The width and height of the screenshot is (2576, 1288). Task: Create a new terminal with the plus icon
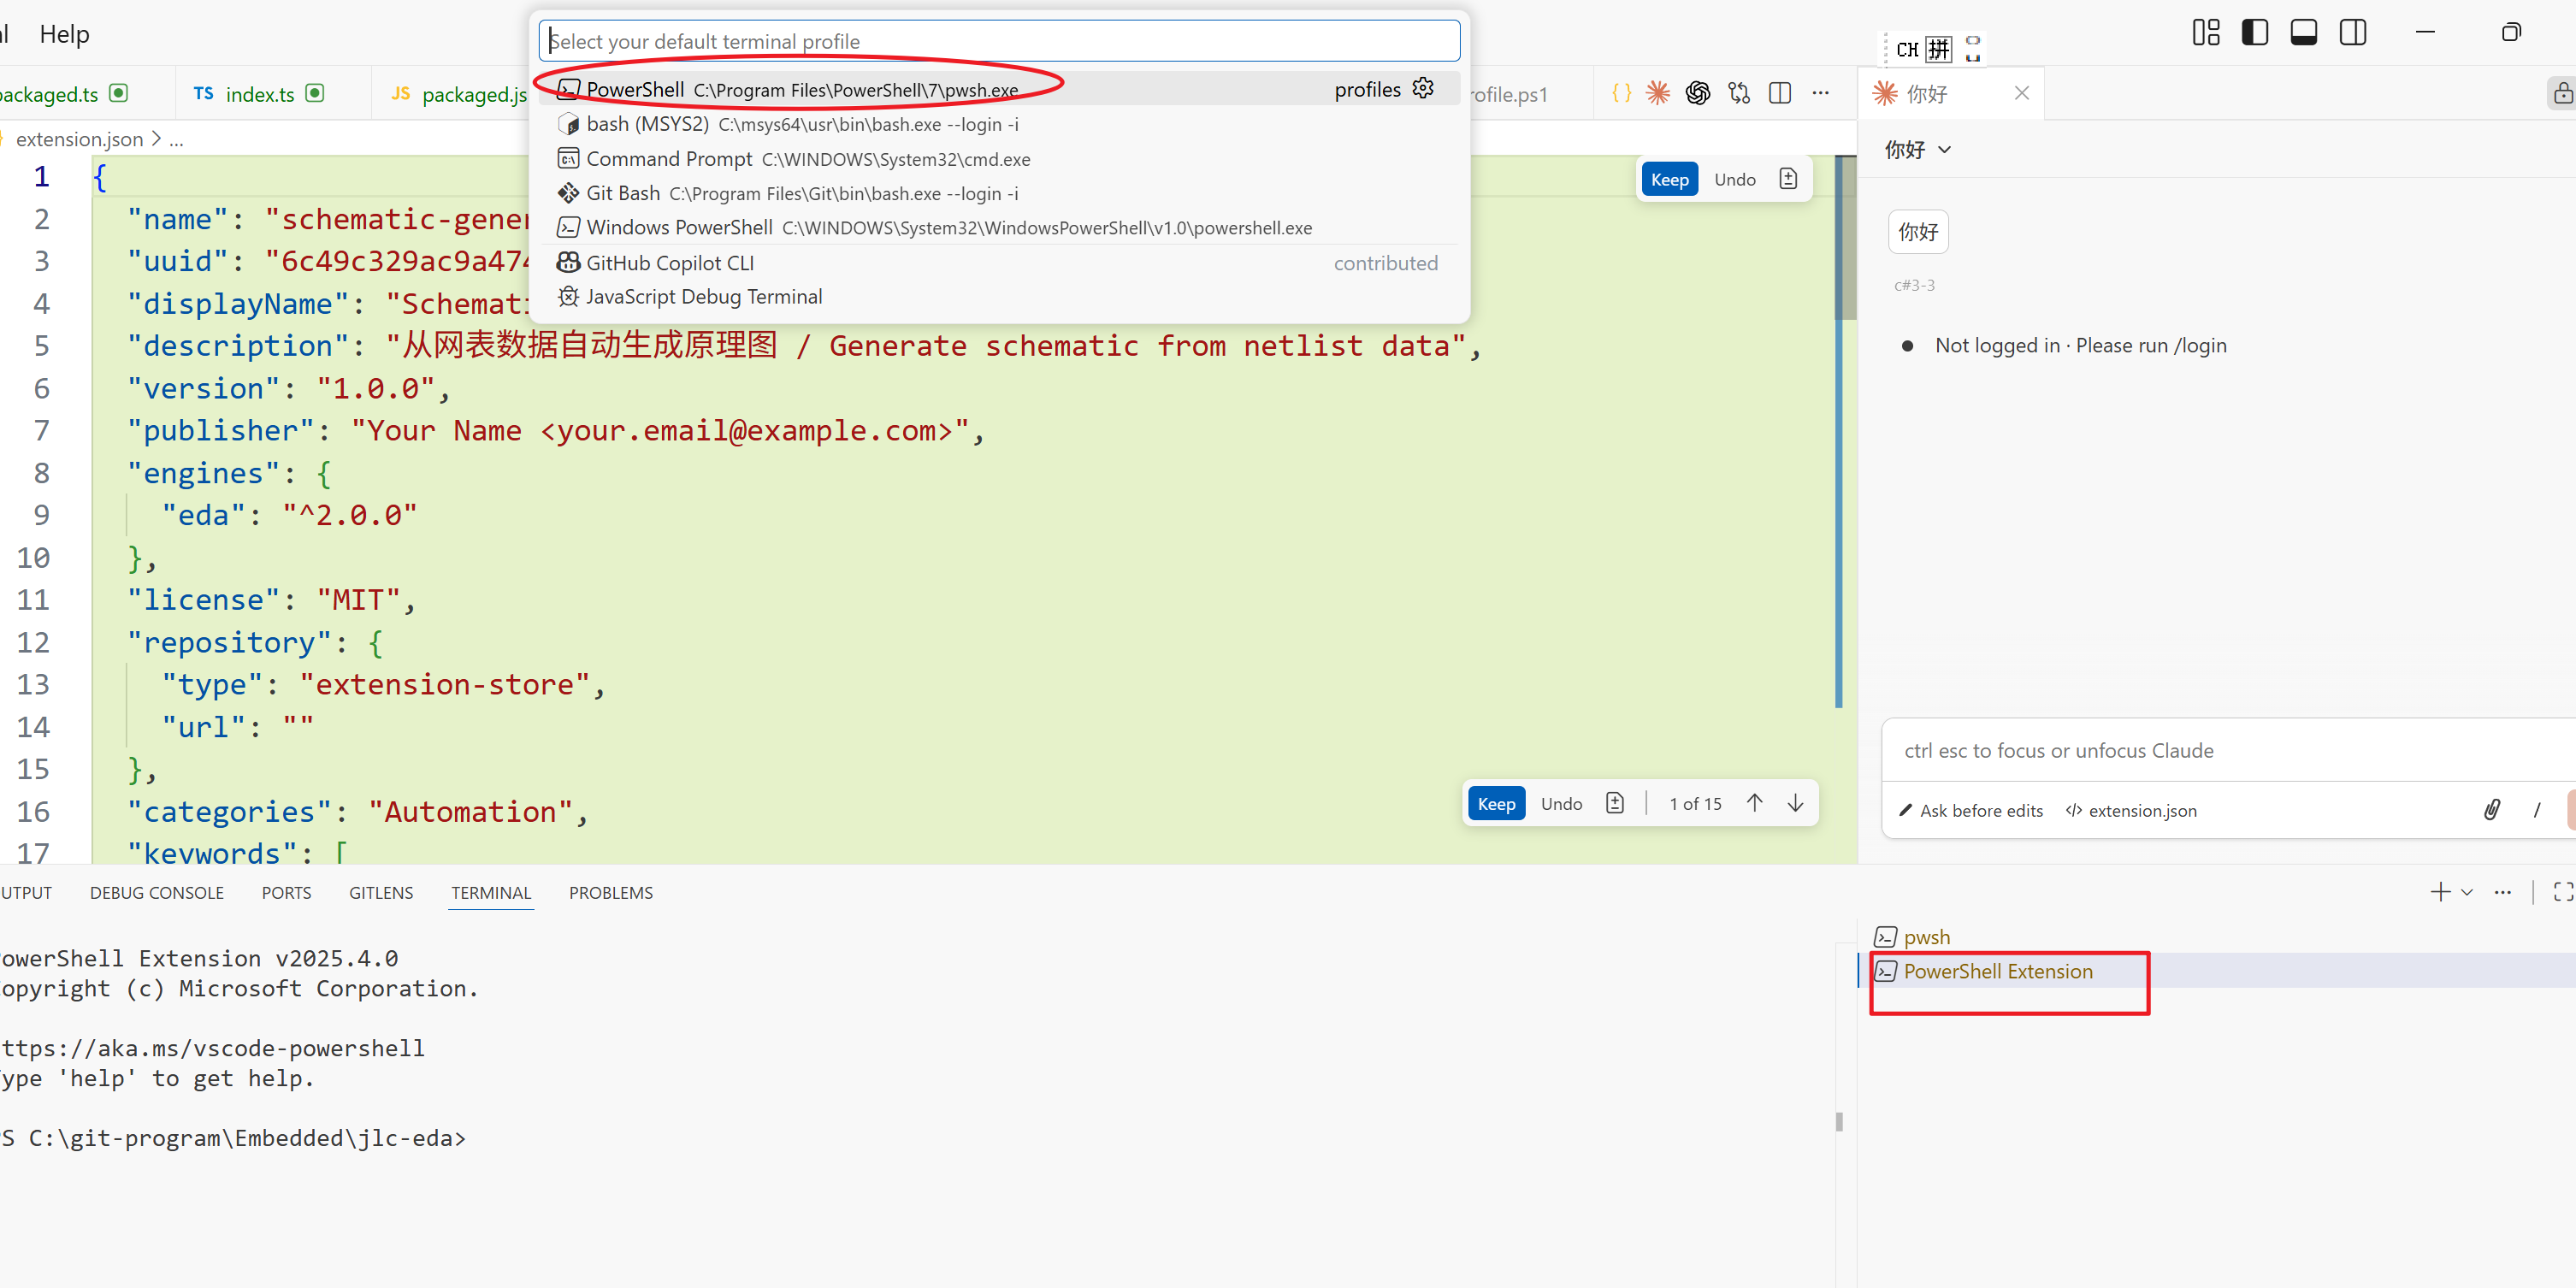[2441, 891]
